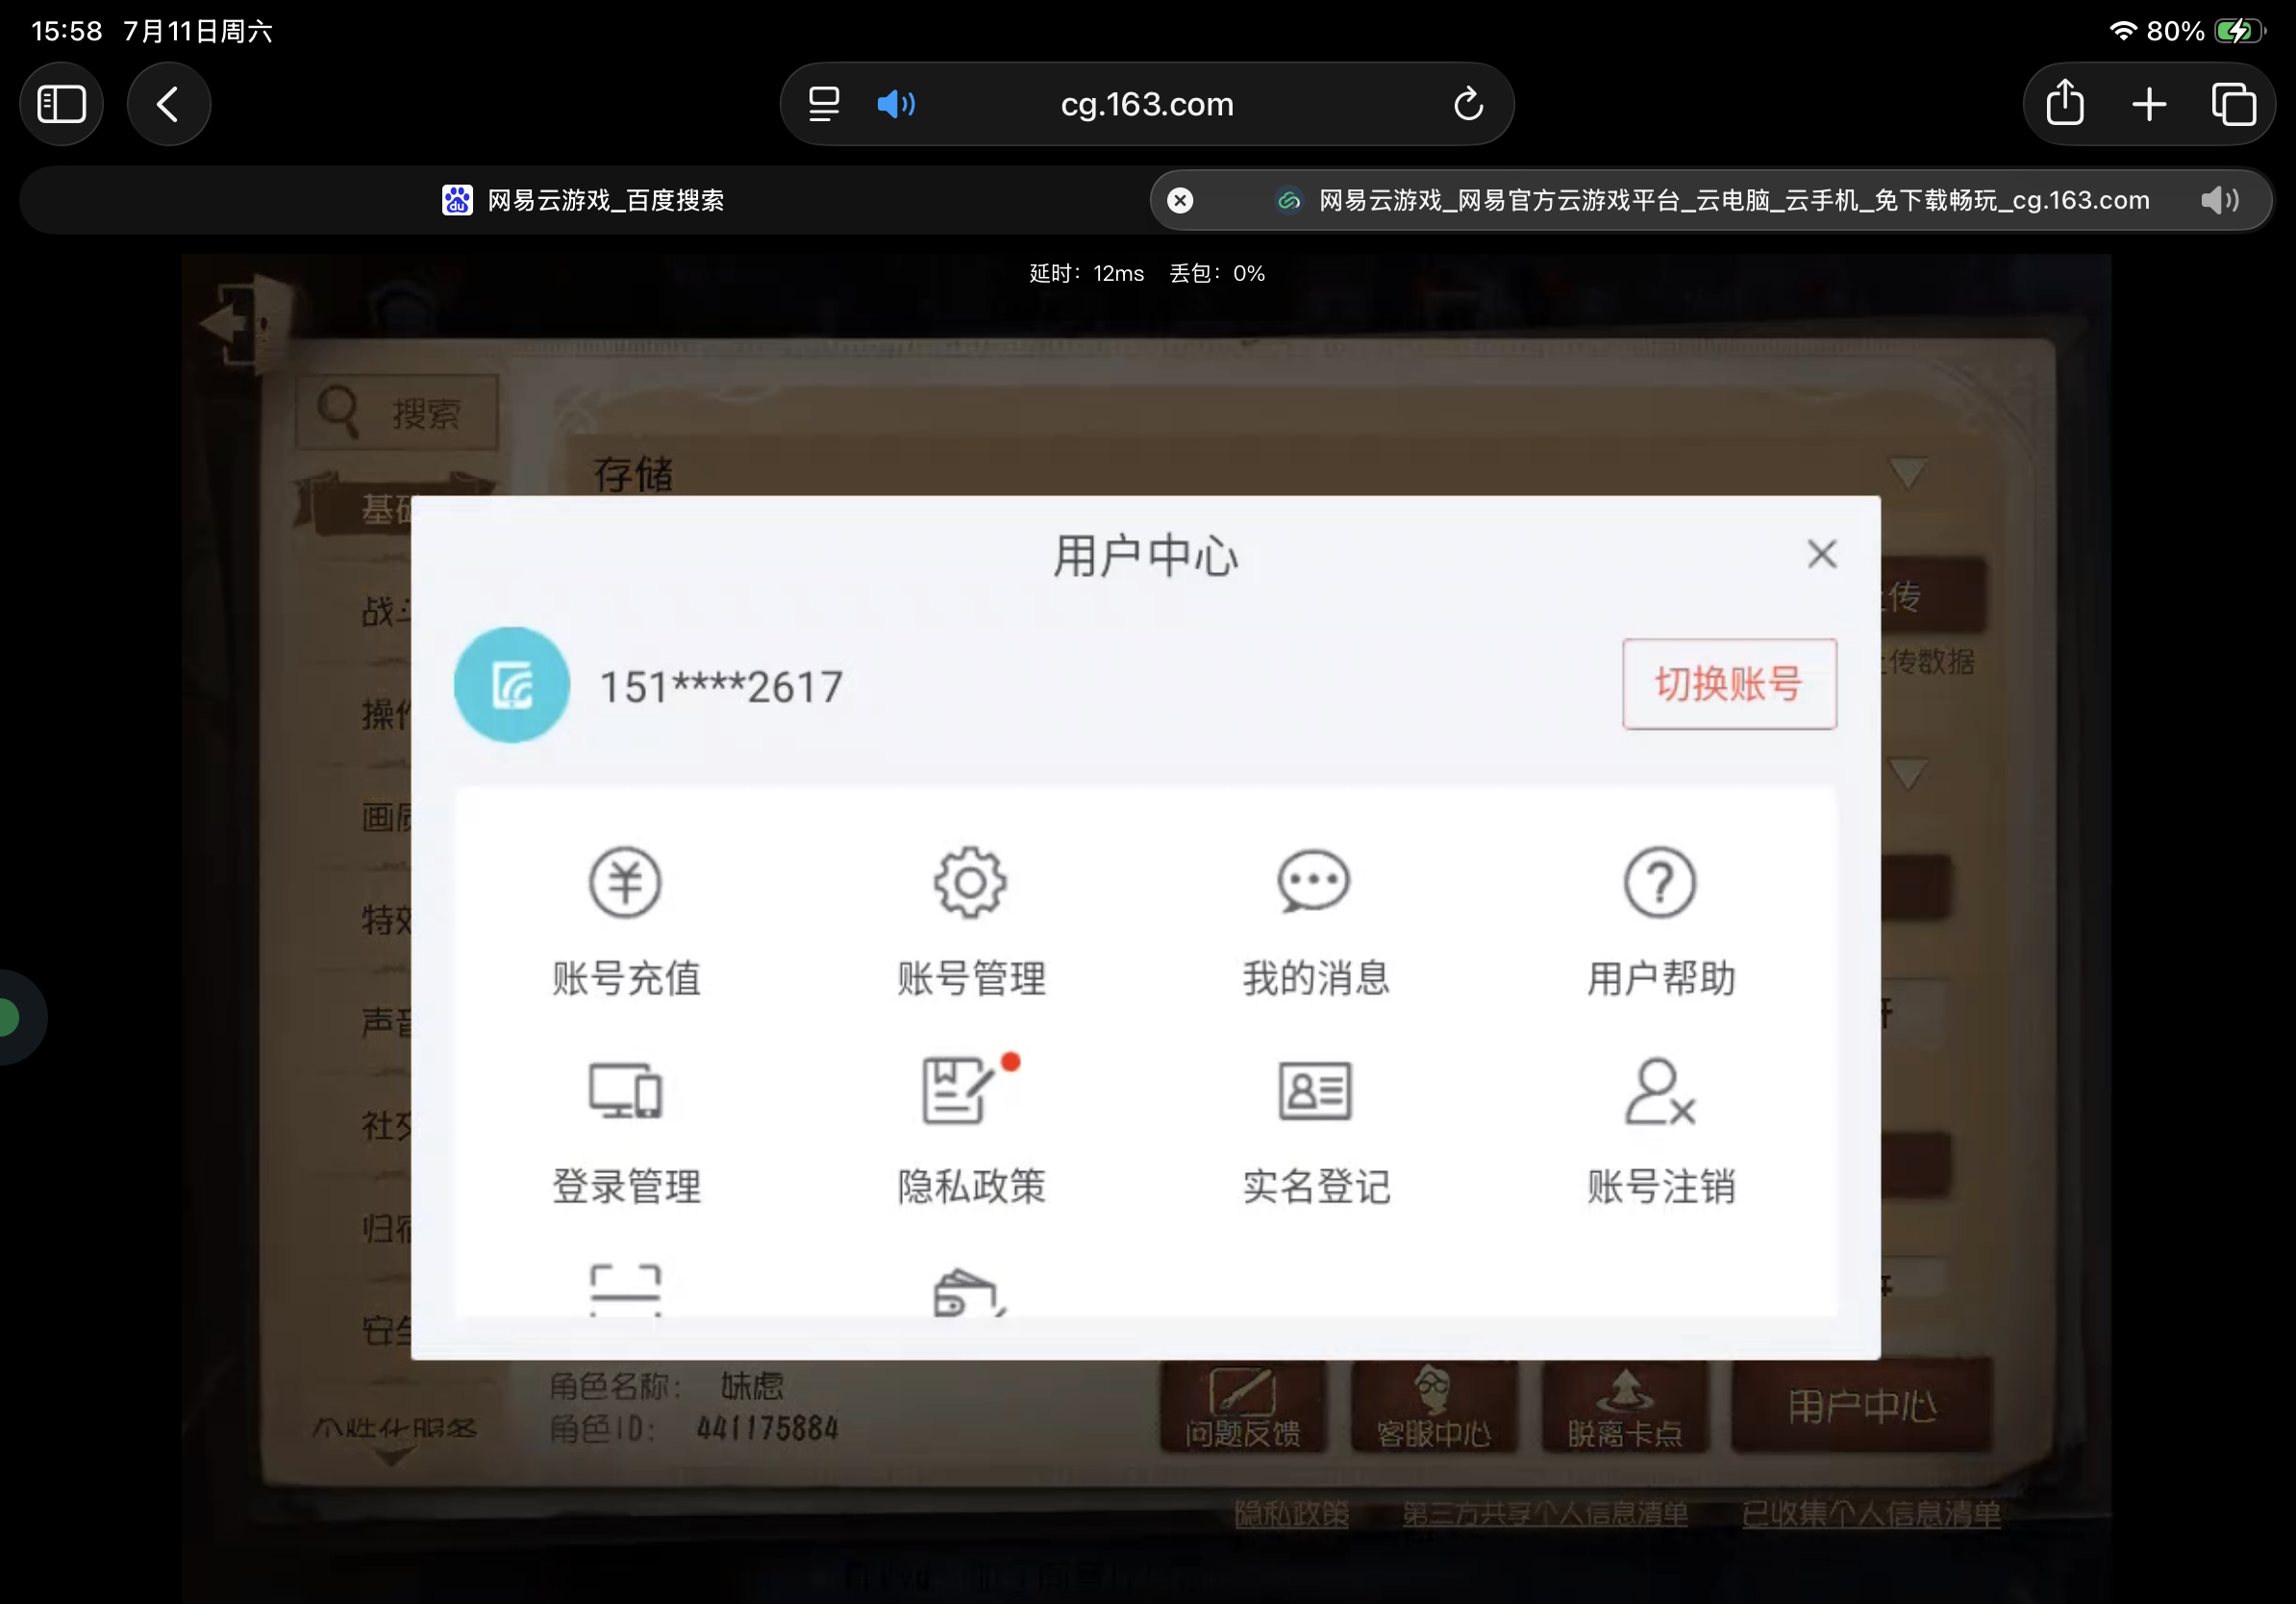Open 账号注销 user-remove icon
The image size is (2296, 1604).
click(1659, 1092)
